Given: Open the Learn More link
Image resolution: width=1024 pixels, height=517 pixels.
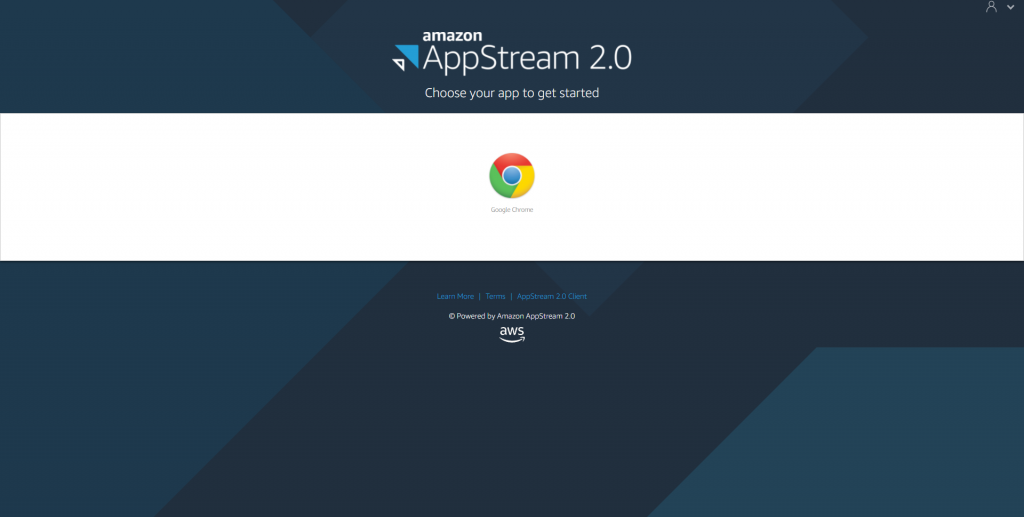Looking at the screenshot, I should 455,296.
